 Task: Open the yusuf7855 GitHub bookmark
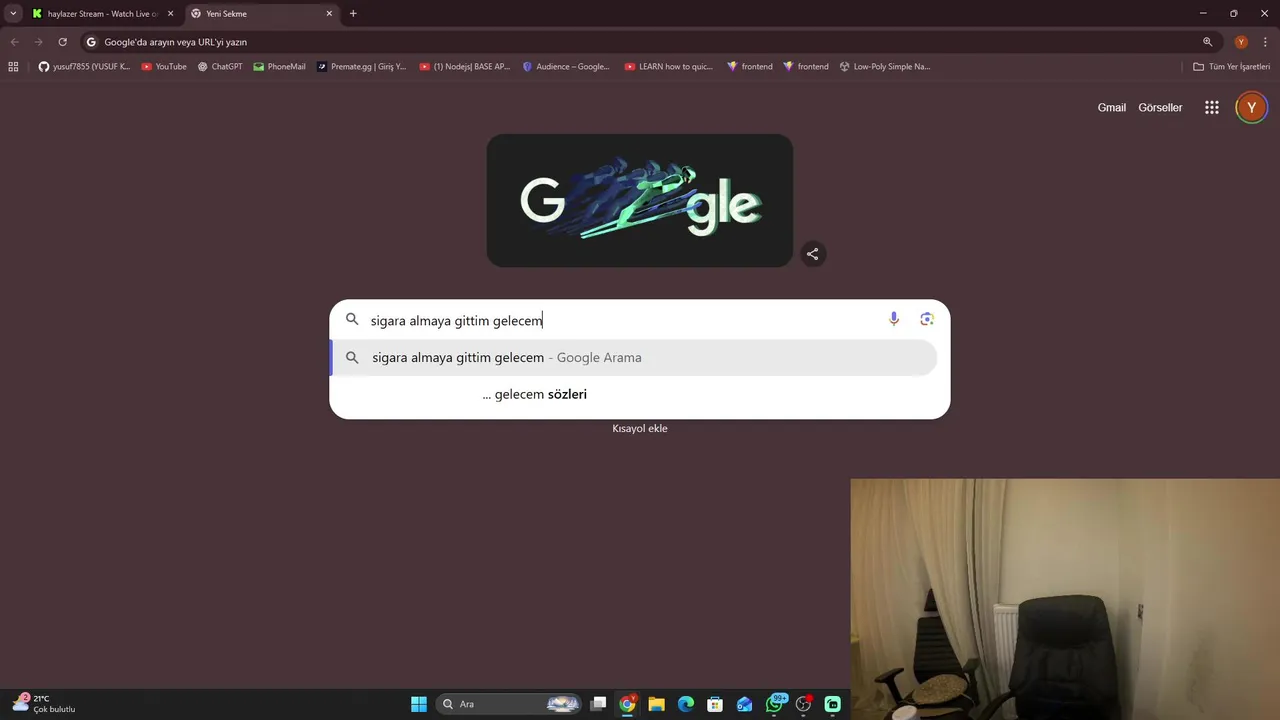[84, 67]
